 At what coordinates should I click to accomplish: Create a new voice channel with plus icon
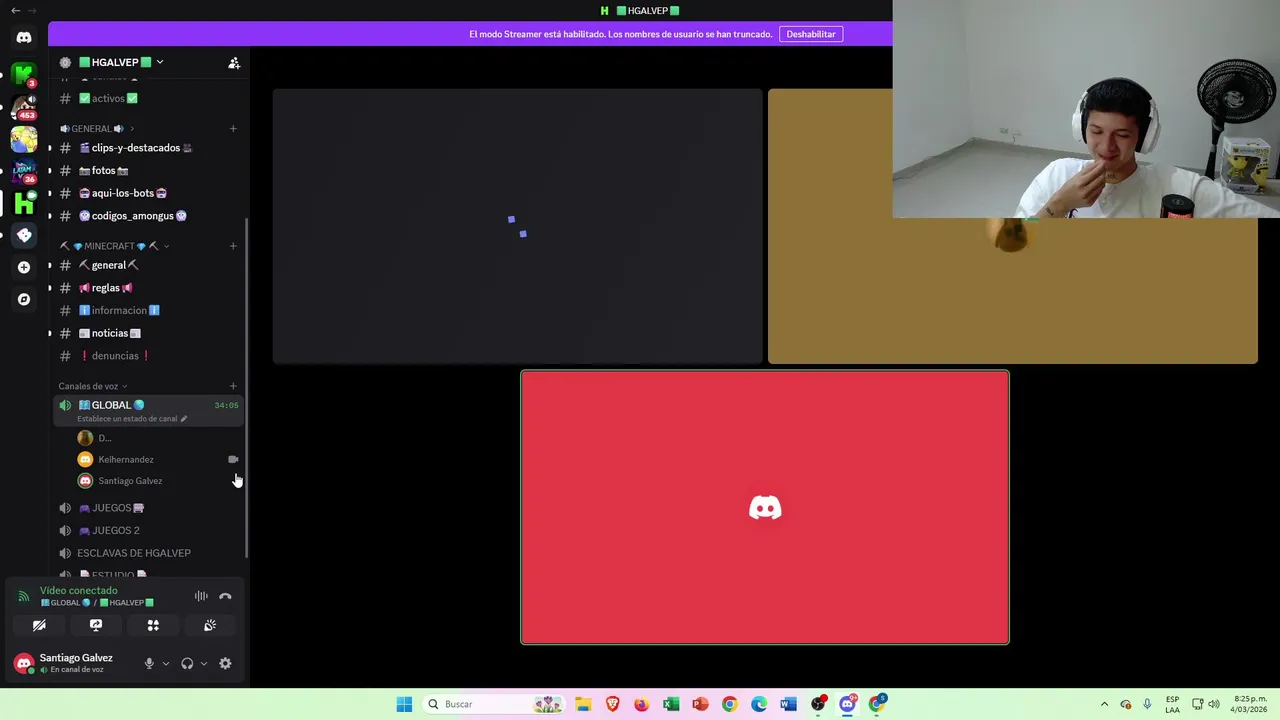pyautogui.click(x=233, y=386)
